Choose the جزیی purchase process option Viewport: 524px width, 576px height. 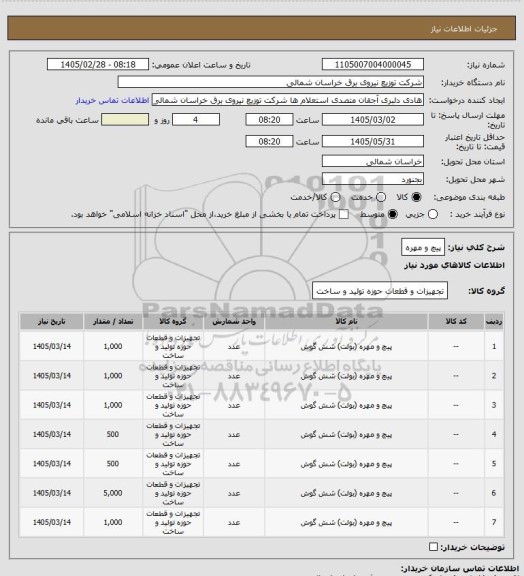pos(433,214)
